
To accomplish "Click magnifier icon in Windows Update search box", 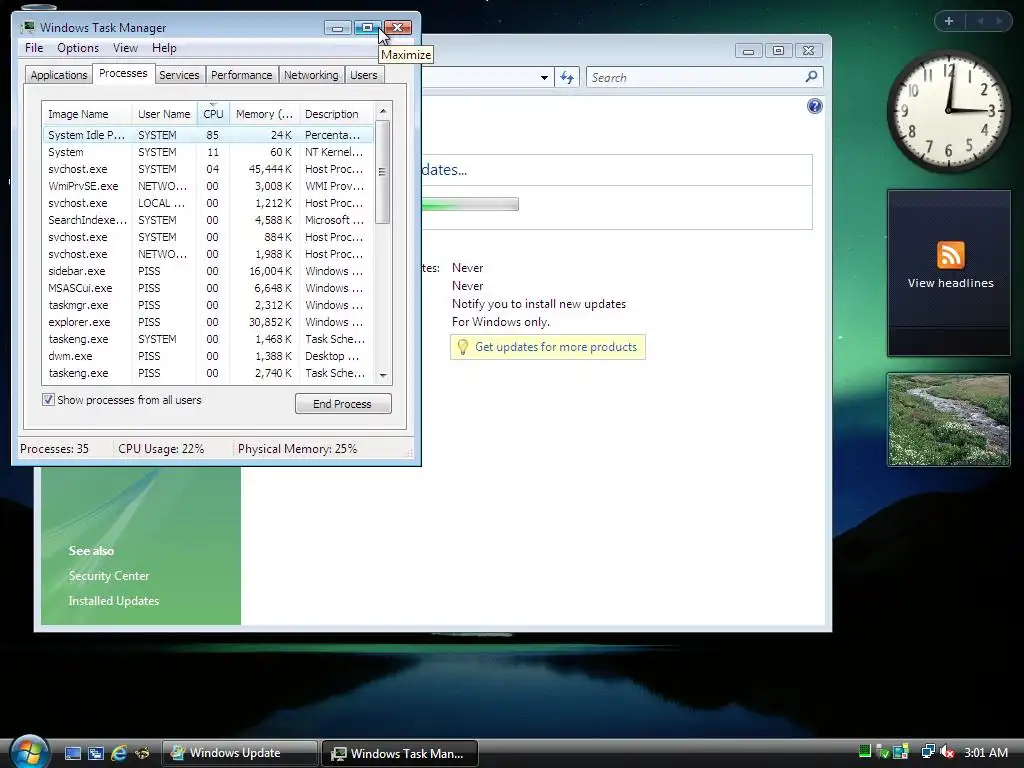I will click(811, 76).
